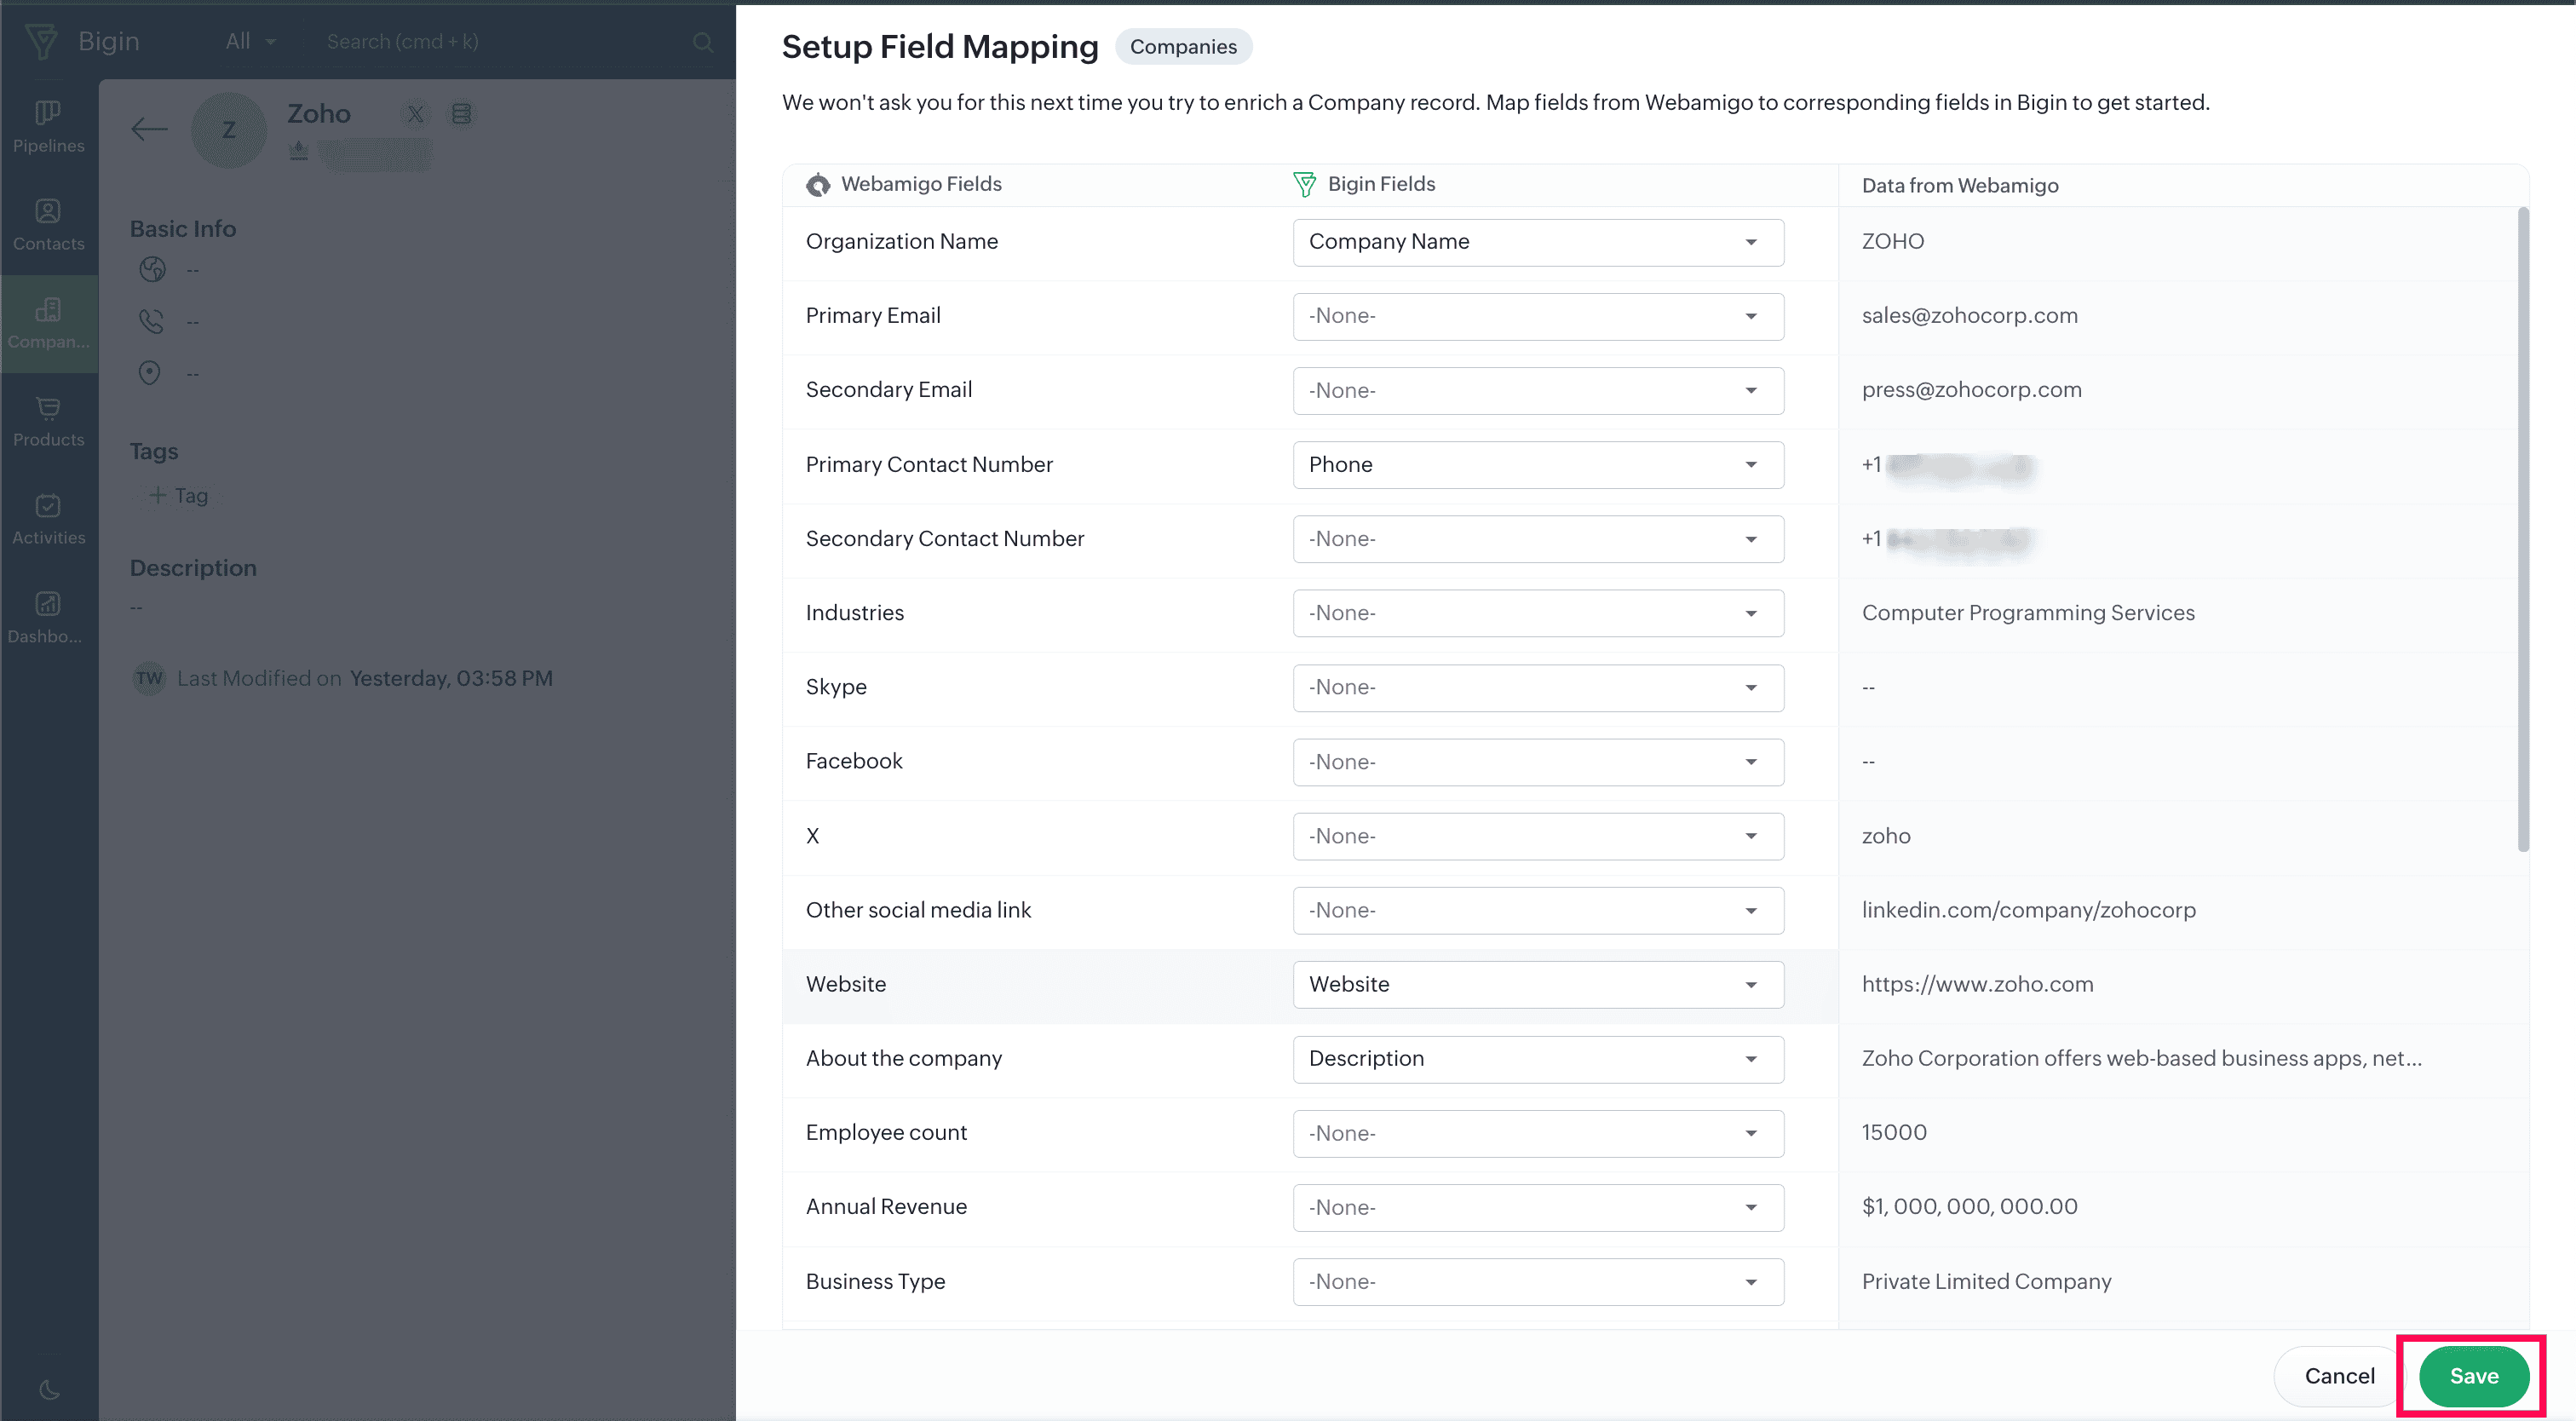Open Industries Bigin field dropdown
Viewport: 2576px width, 1421px height.
pyautogui.click(x=1537, y=613)
